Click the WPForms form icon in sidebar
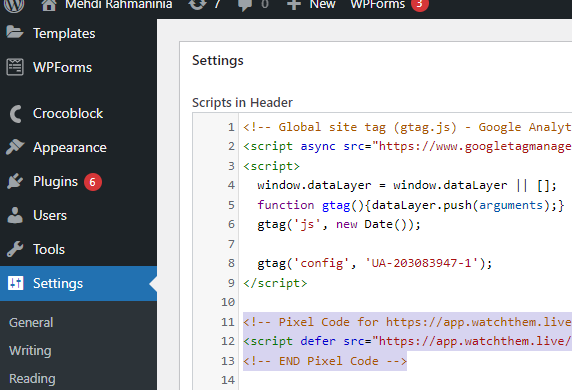Screen dimensions: 572x390 coord(15,67)
